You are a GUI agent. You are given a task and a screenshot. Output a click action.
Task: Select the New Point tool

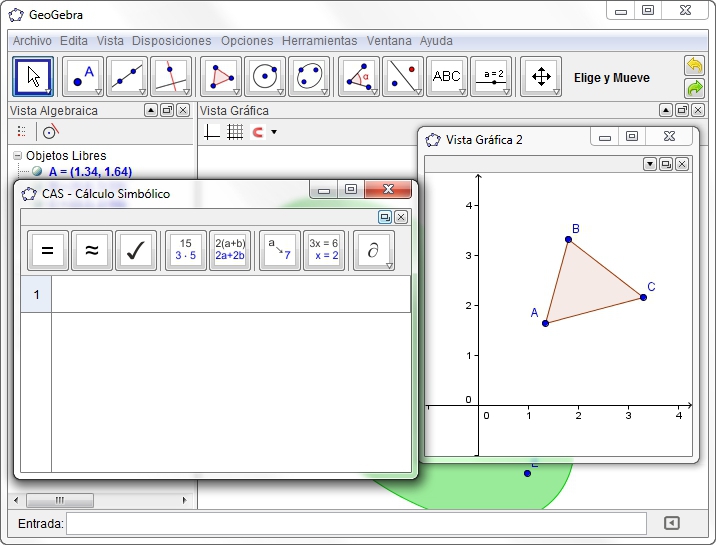click(x=83, y=77)
